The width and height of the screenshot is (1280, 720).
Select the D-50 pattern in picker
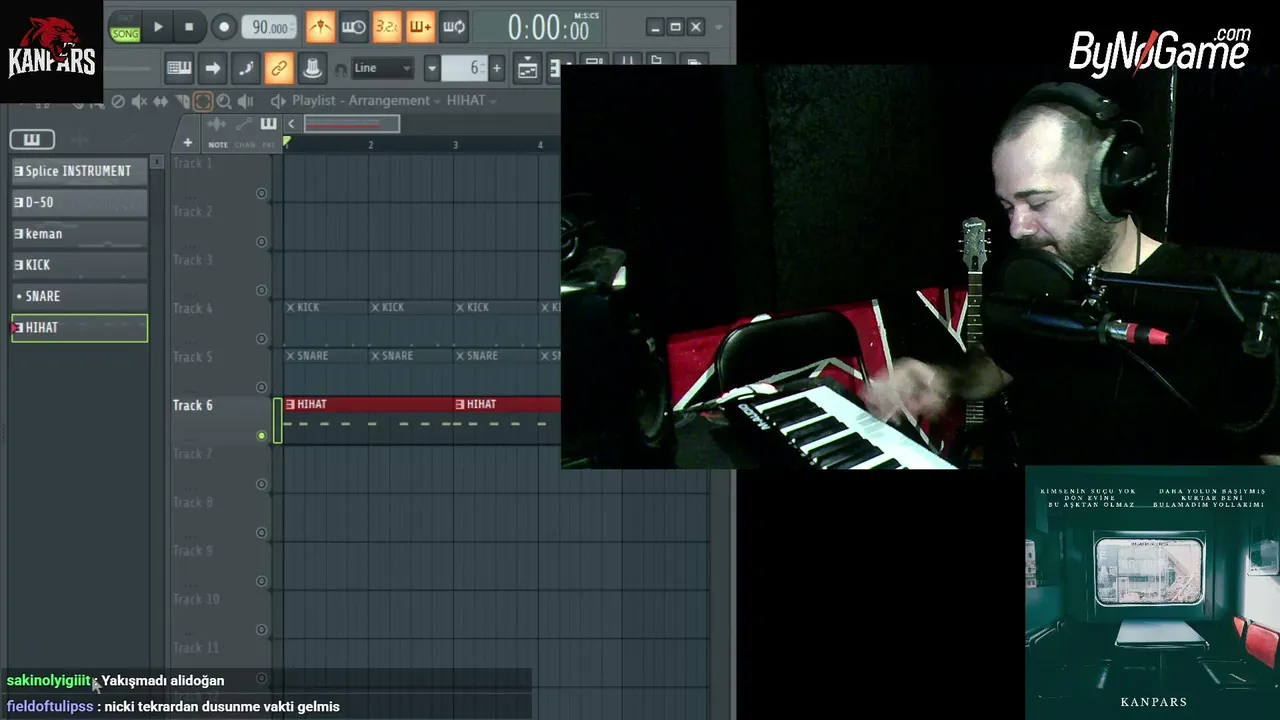(79, 202)
